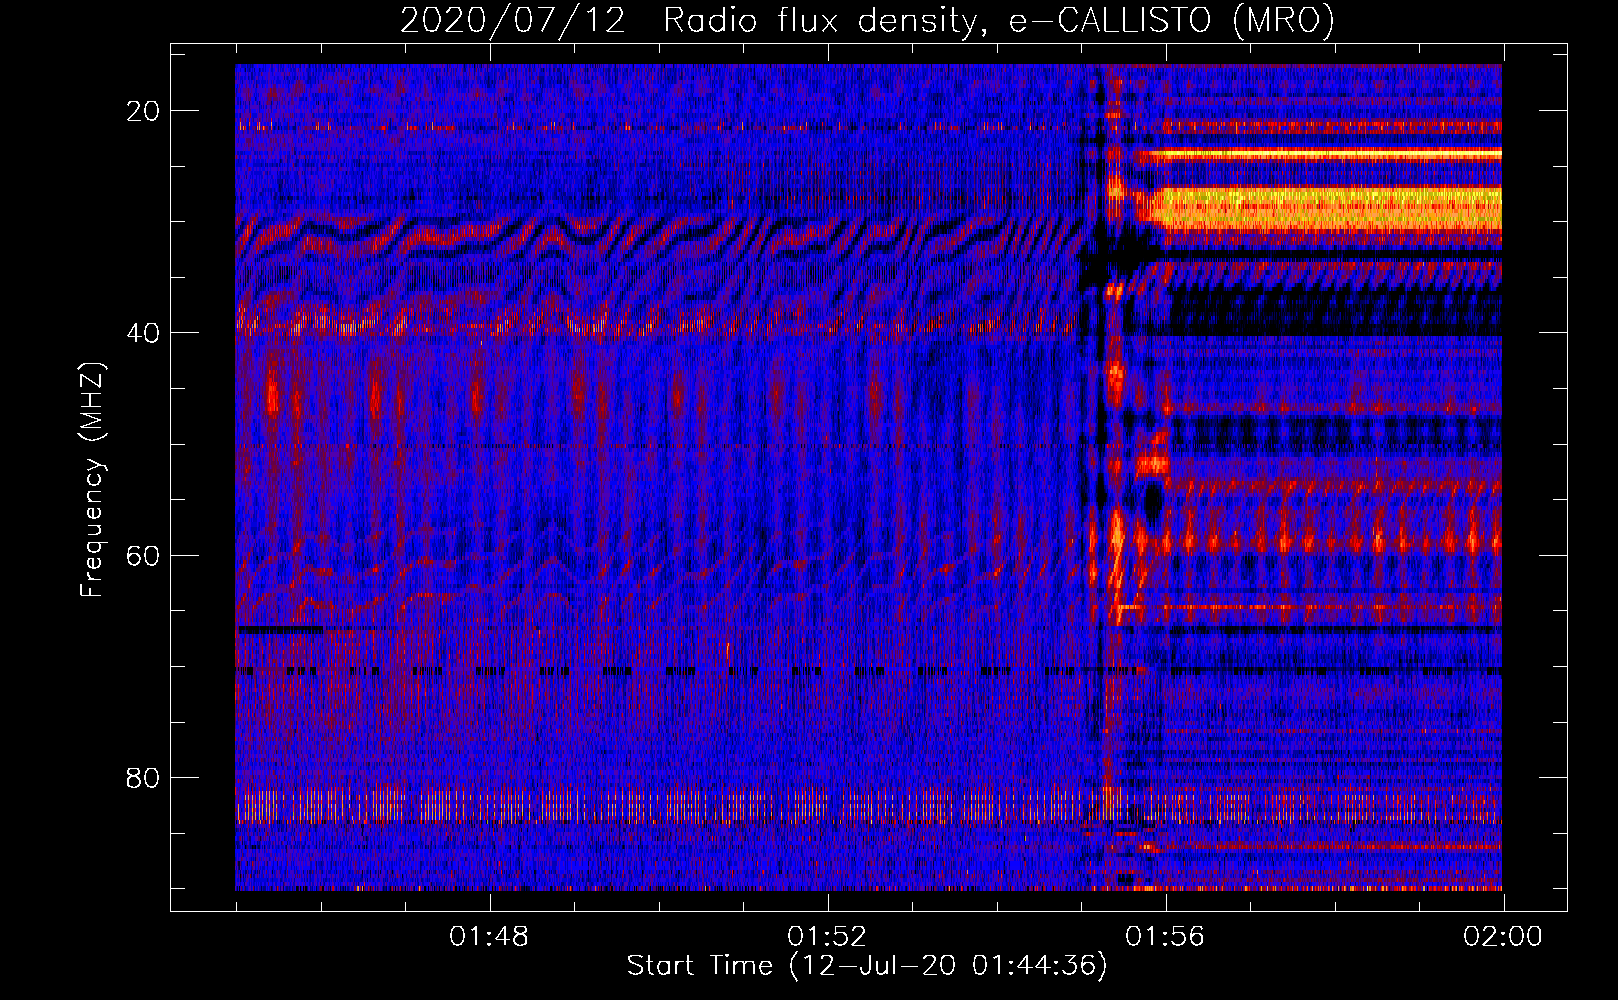
Task: Click the '80' frequency tick label
Action: 144,777
